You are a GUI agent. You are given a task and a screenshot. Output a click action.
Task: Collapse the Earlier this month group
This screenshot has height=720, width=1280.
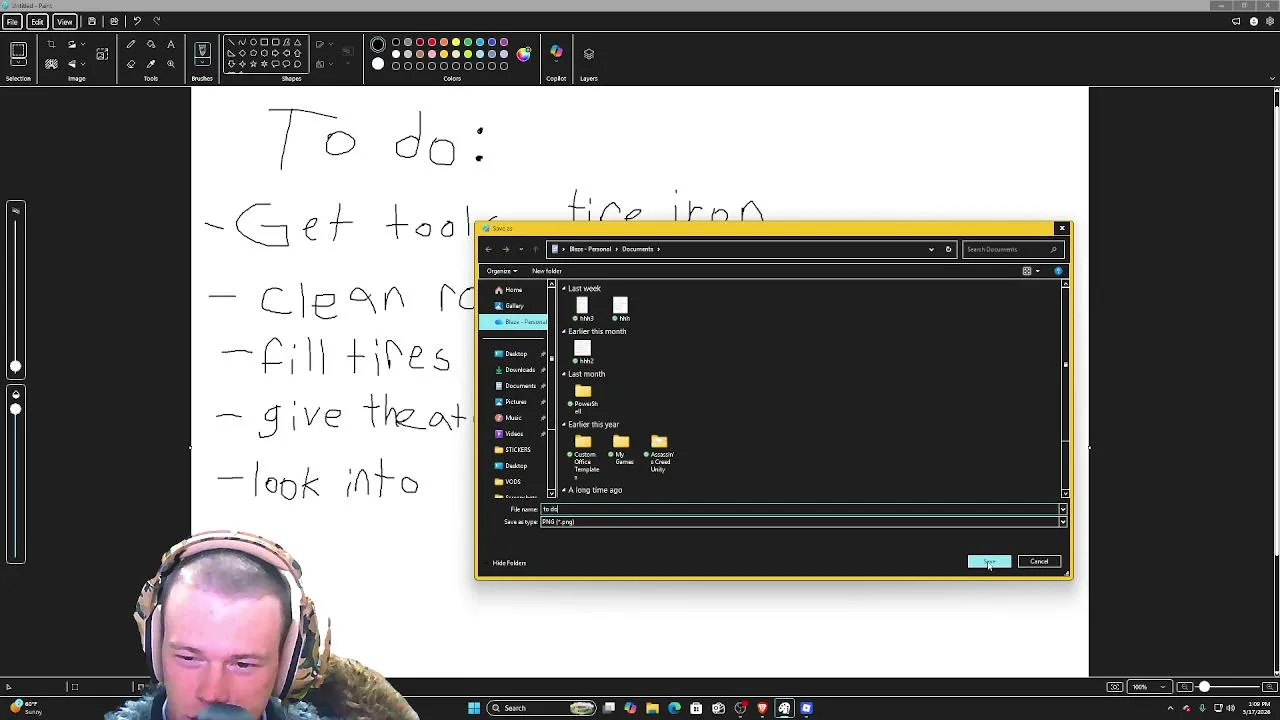click(x=563, y=332)
